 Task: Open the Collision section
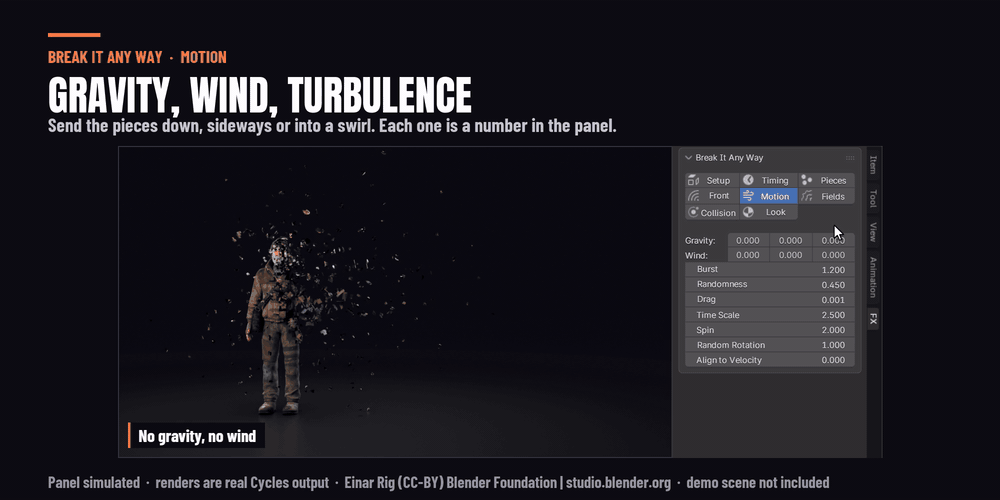[x=712, y=212]
